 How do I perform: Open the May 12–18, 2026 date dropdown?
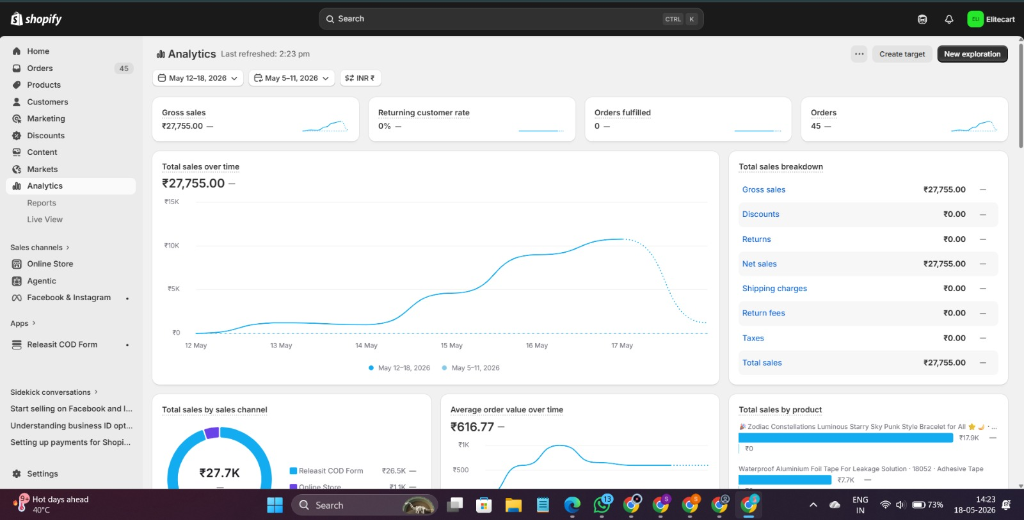tap(198, 78)
